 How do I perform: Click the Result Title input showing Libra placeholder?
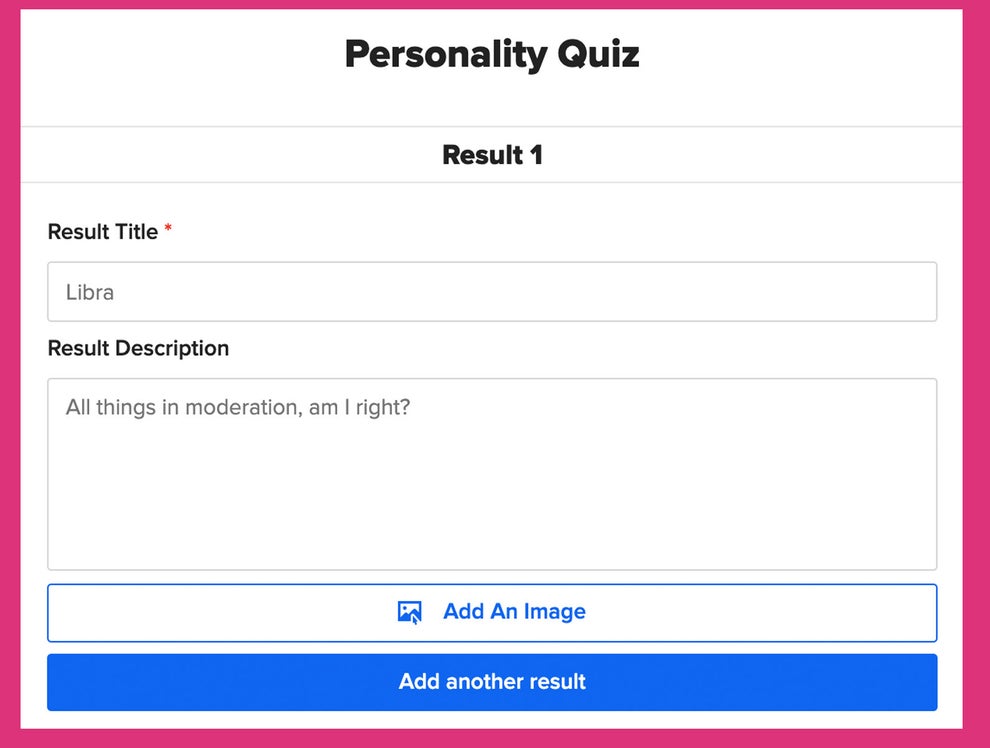coord(492,291)
